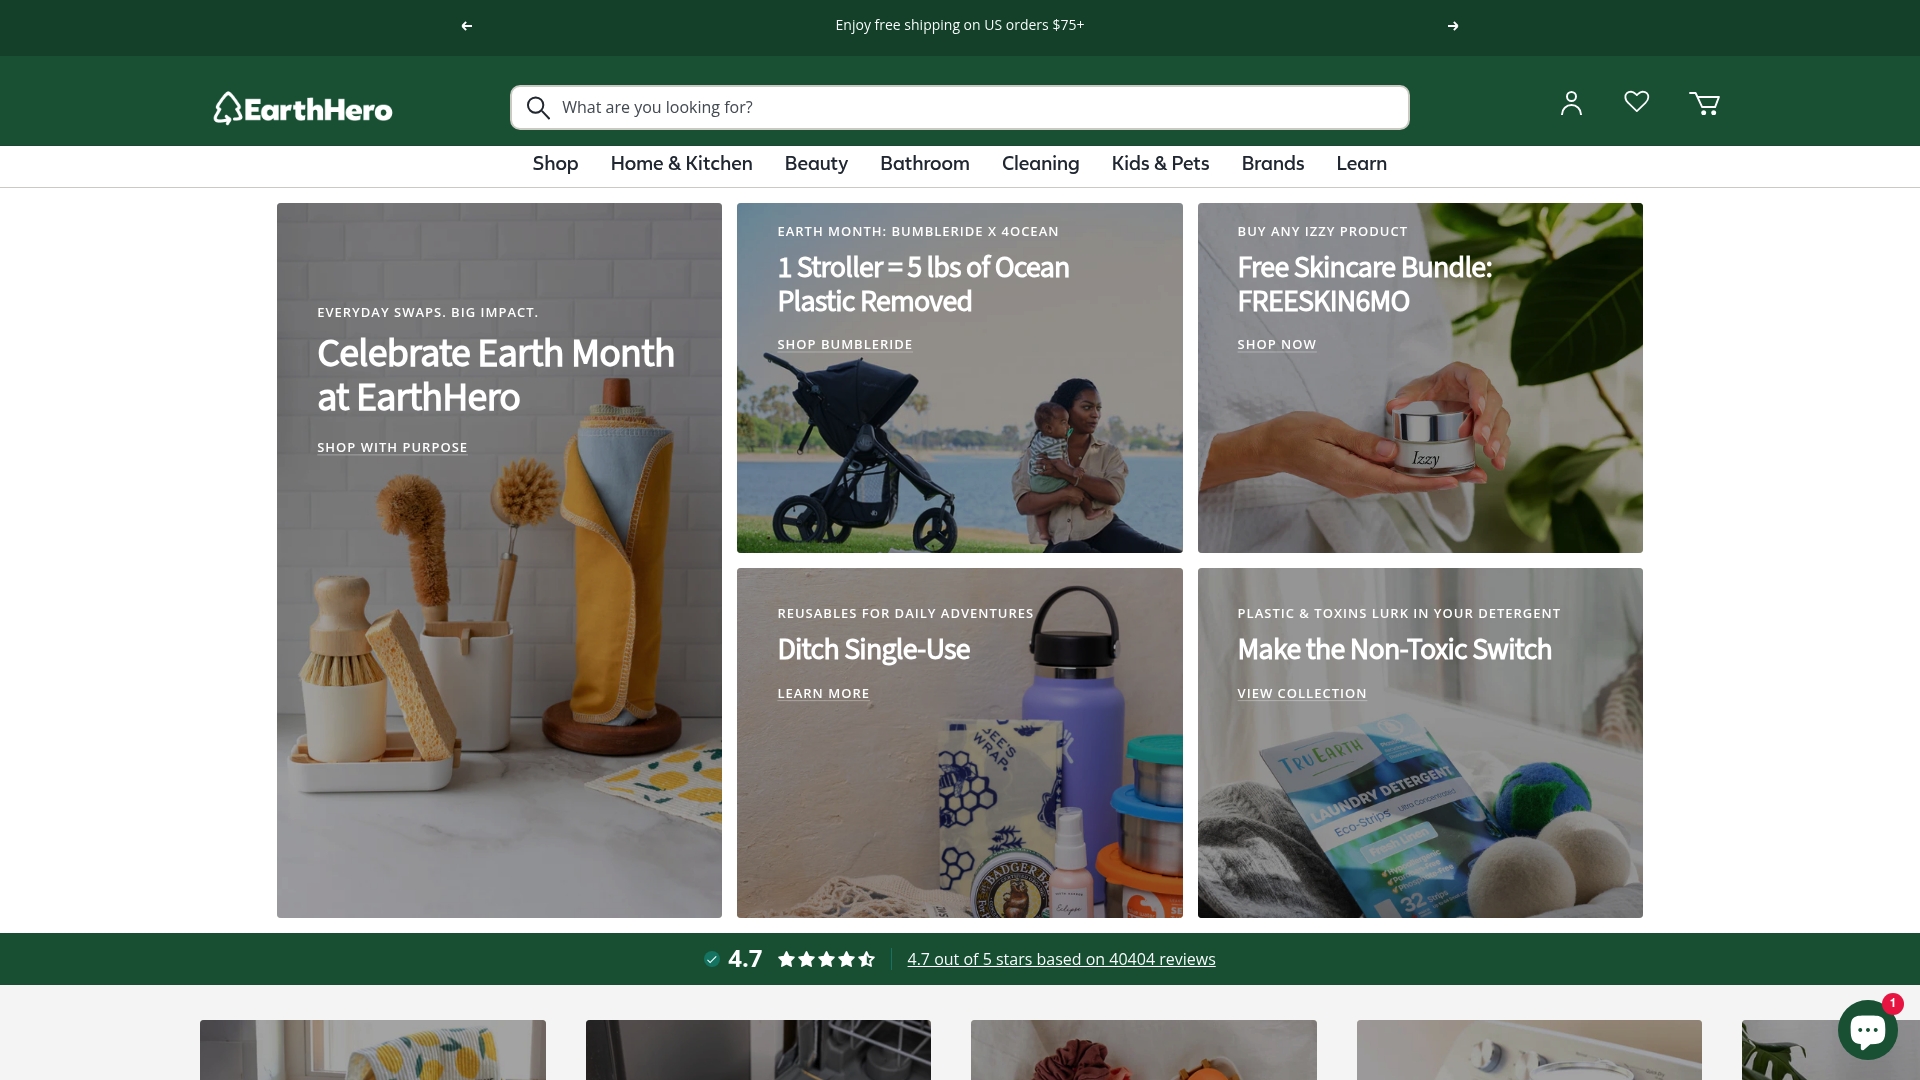Open the account profile icon
The width and height of the screenshot is (1920, 1080).
(1571, 103)
